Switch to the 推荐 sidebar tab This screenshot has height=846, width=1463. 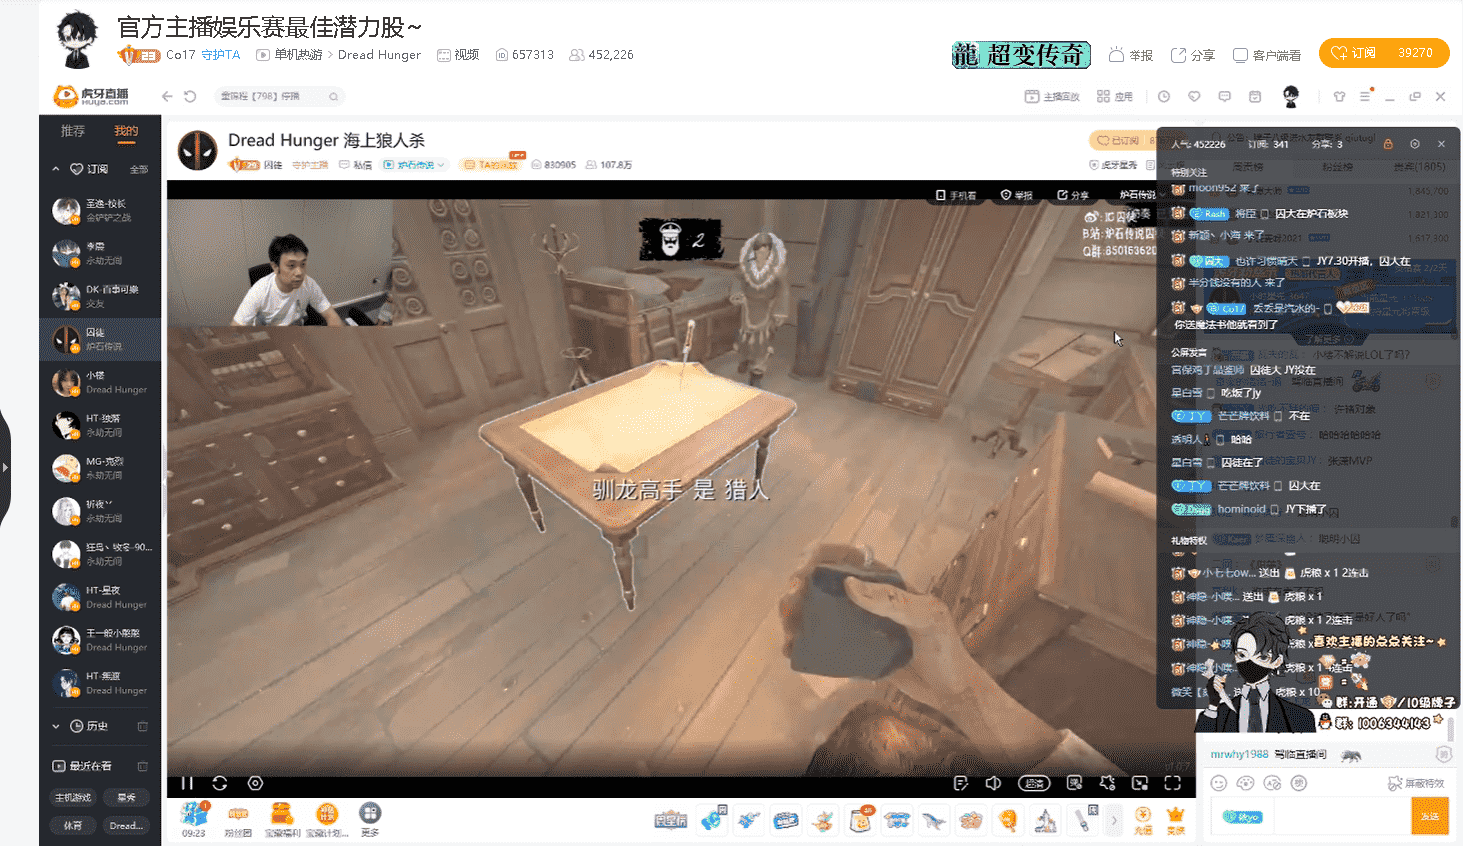click(x=73, y=131)
